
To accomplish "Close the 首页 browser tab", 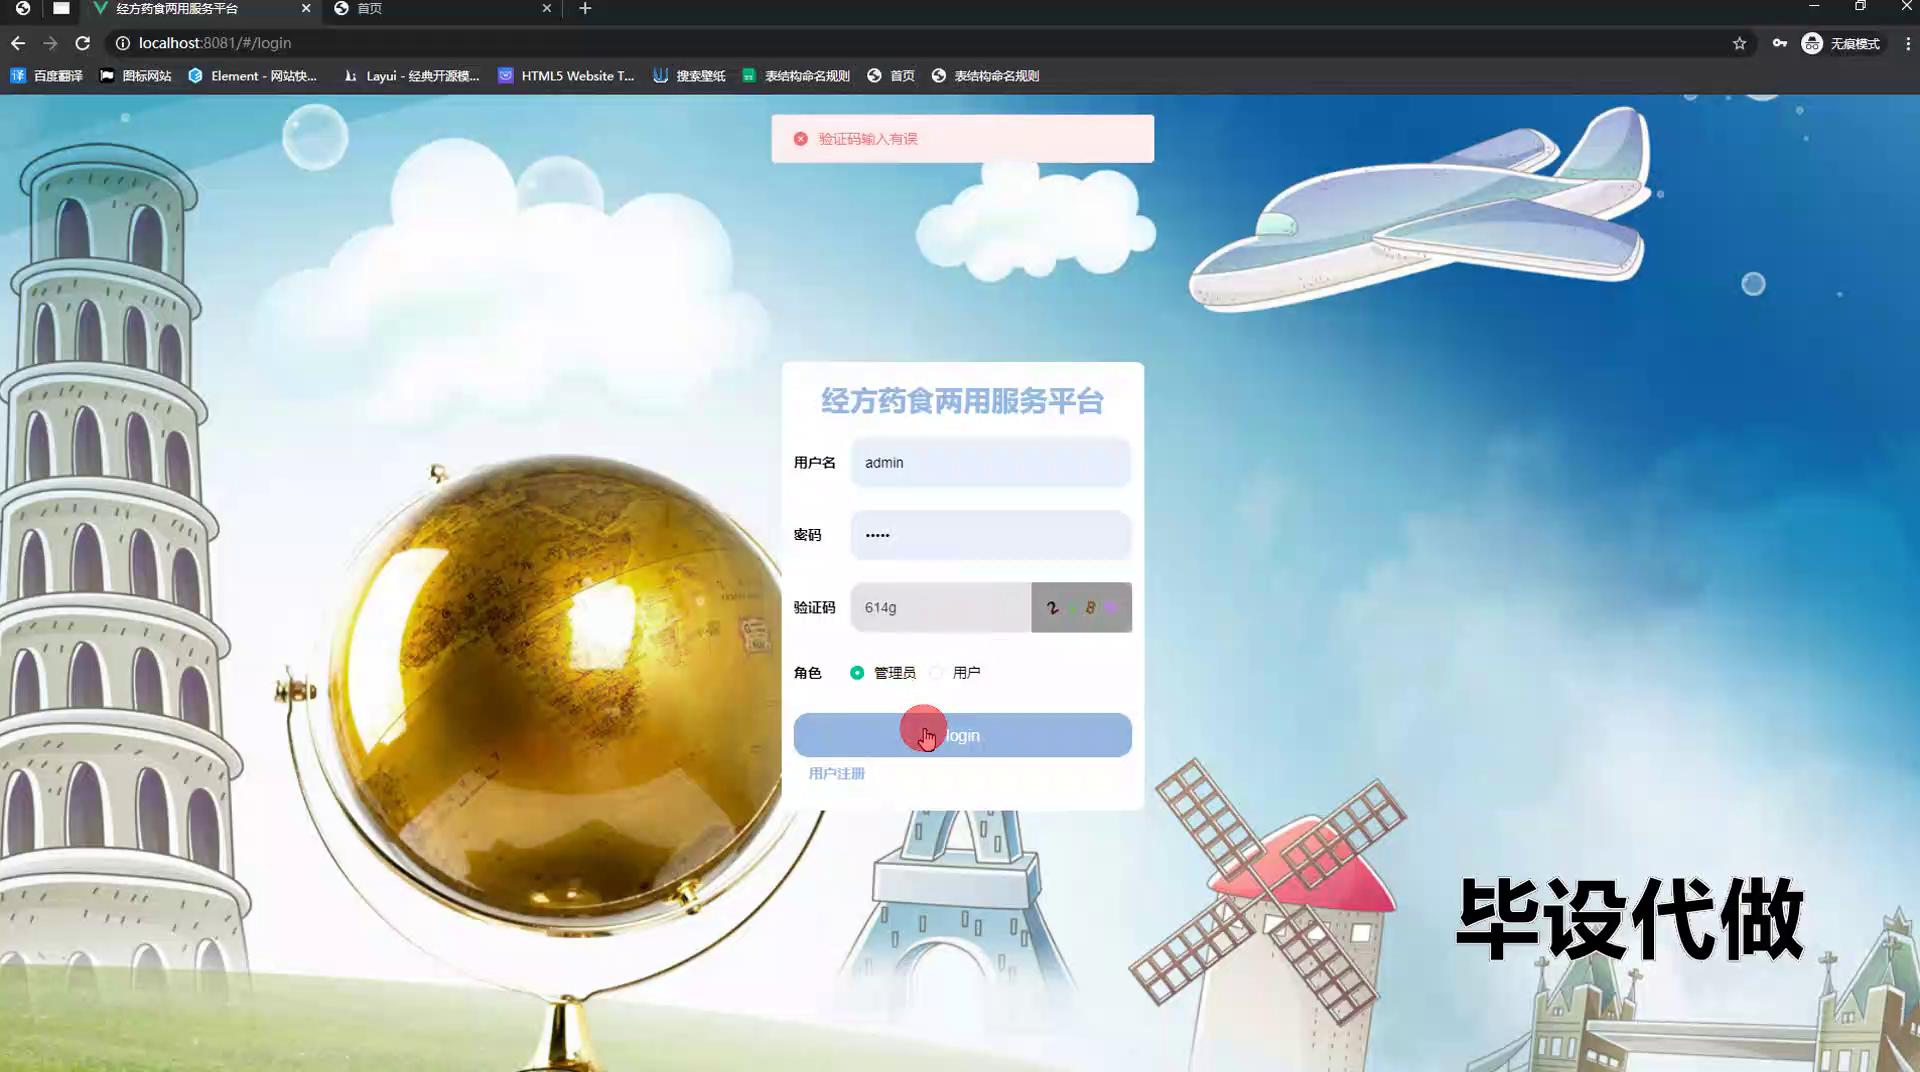I will click(x=546, y=9).
